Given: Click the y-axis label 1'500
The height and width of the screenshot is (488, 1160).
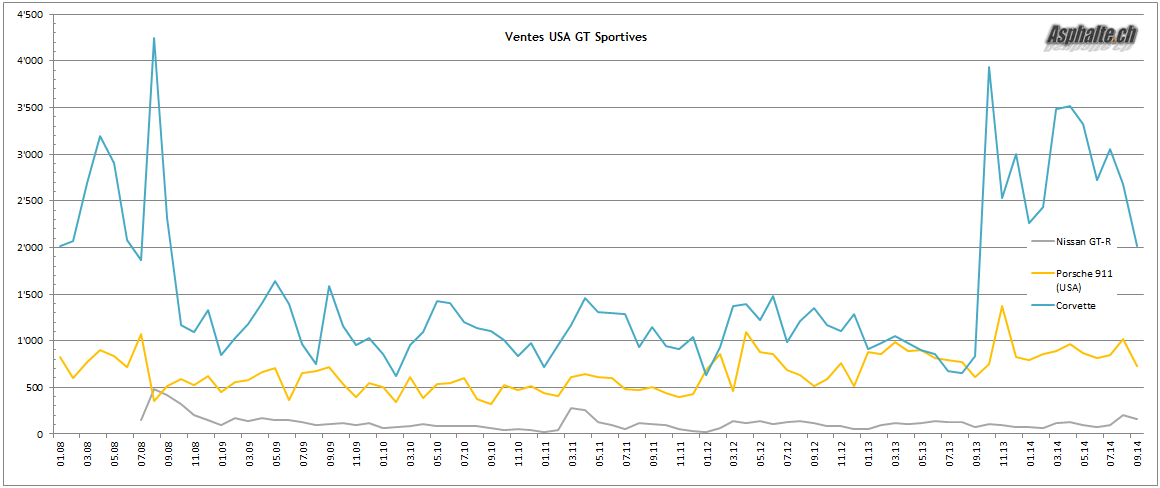Looking at the screenshot, I should pos(32,294).
